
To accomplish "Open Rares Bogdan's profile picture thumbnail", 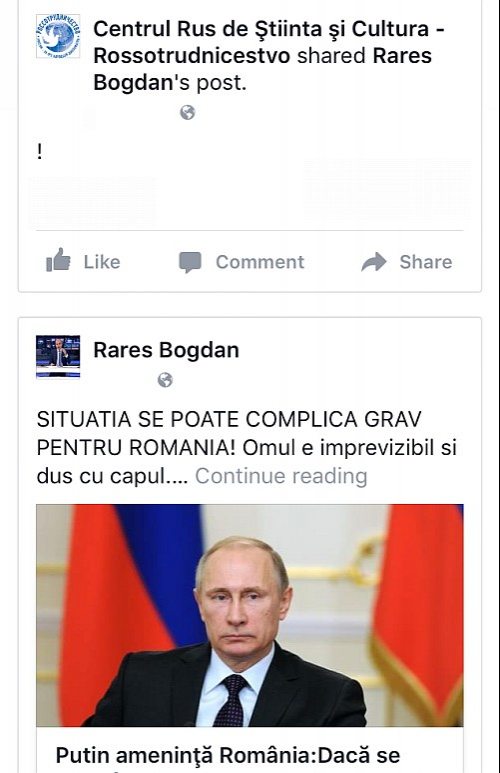I will point(58,356).
